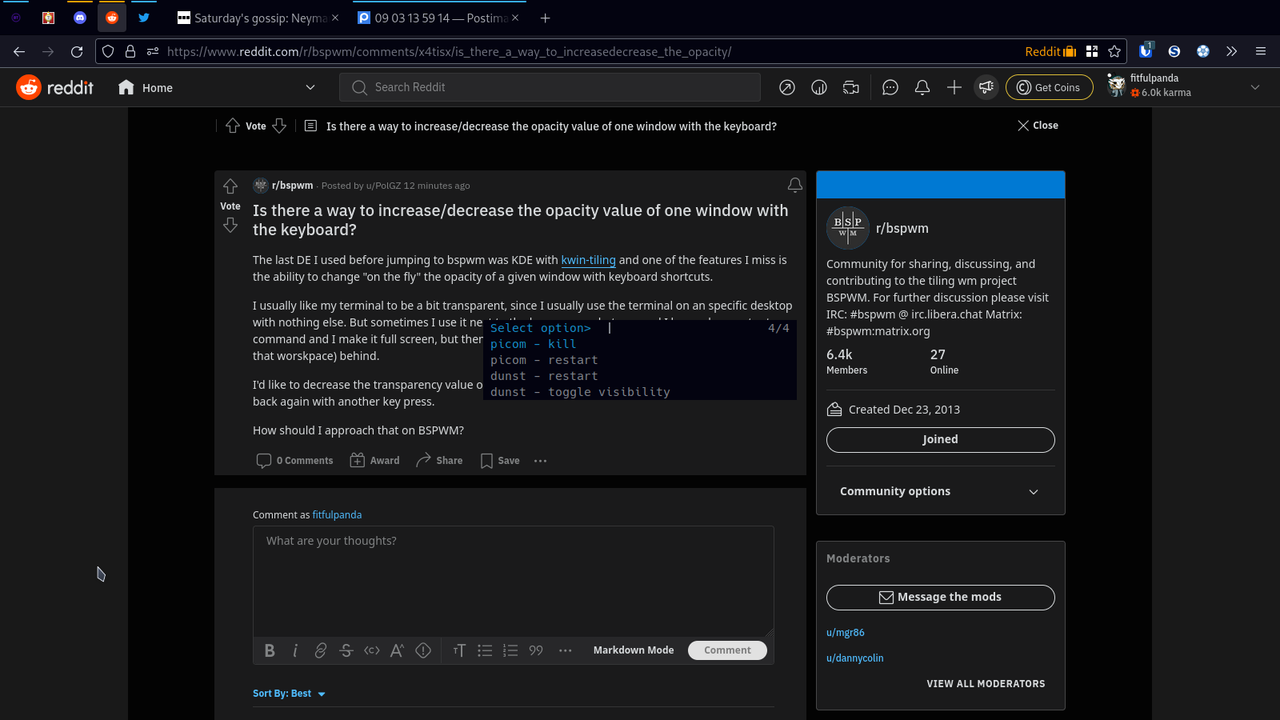This screenshot has height=720, width=1280.
Task: Insert numbered list in comment
Action: tap(510, 650)
